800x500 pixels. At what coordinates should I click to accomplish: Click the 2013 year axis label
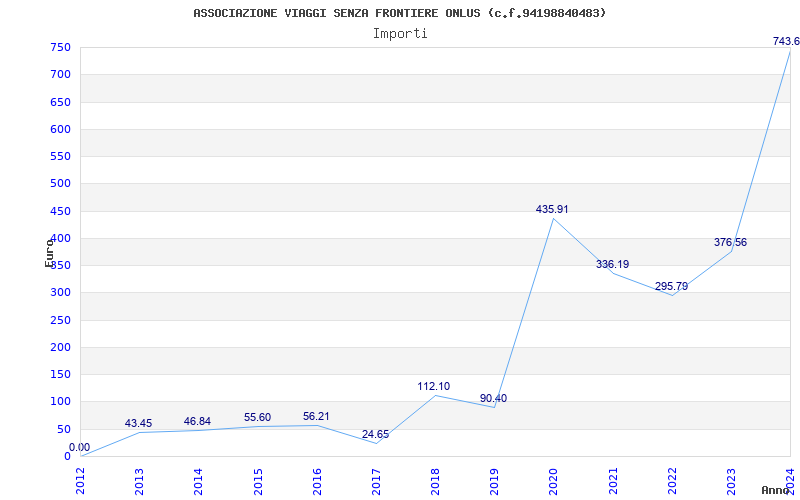(139, 480)
